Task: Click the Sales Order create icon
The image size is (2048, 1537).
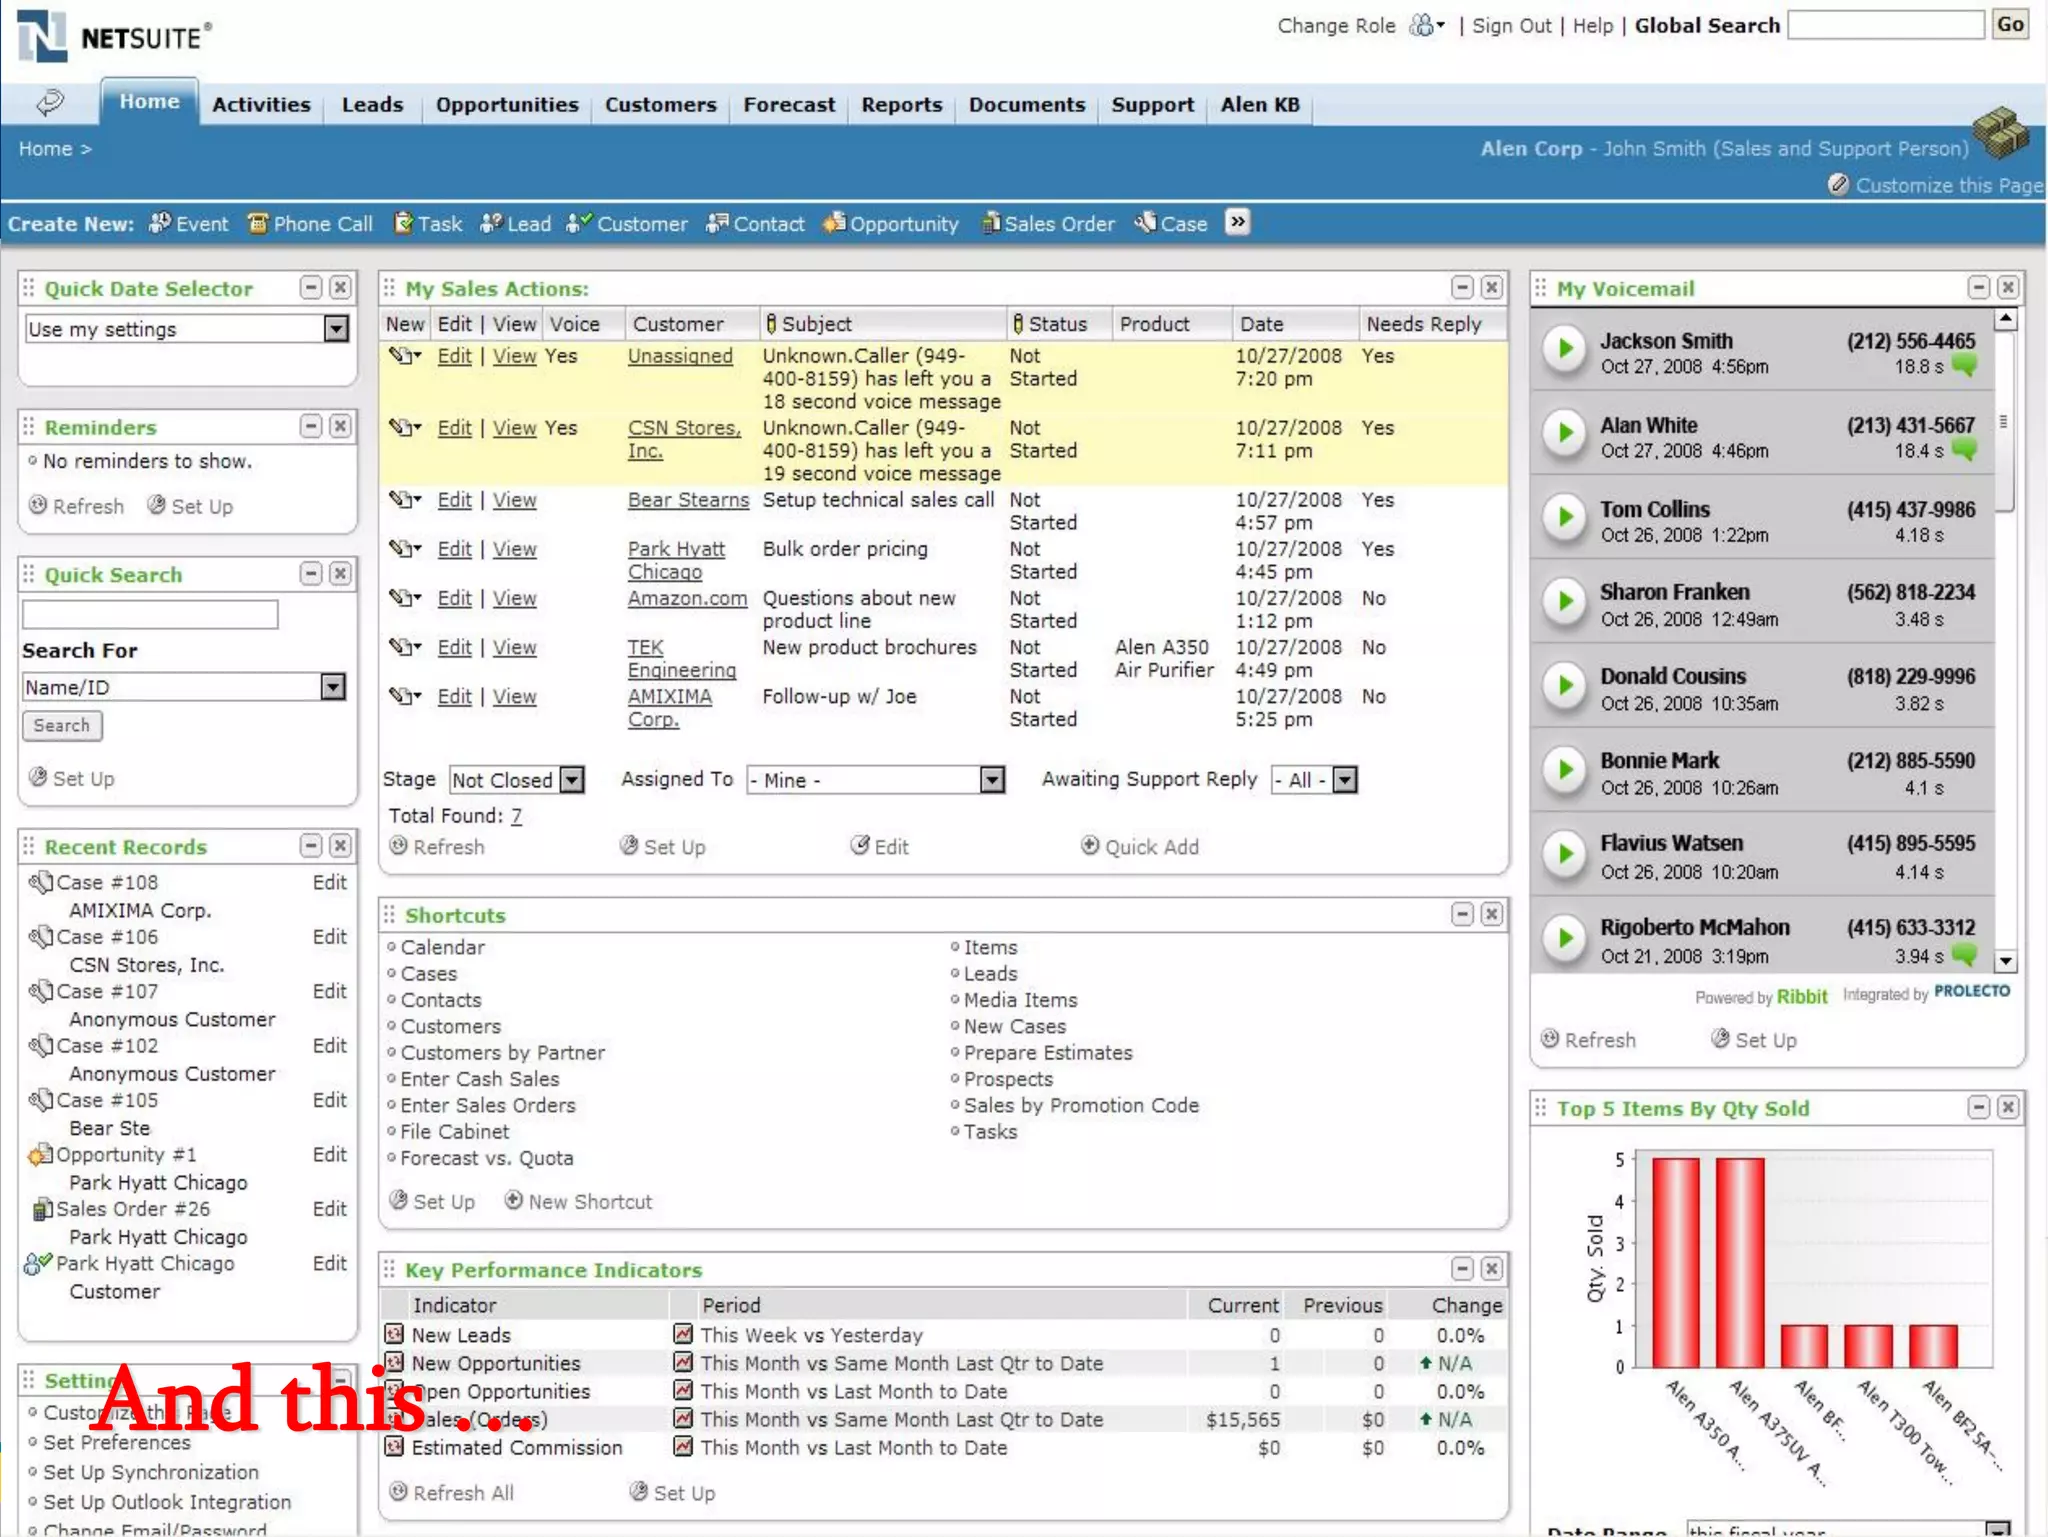Action: 991,223
